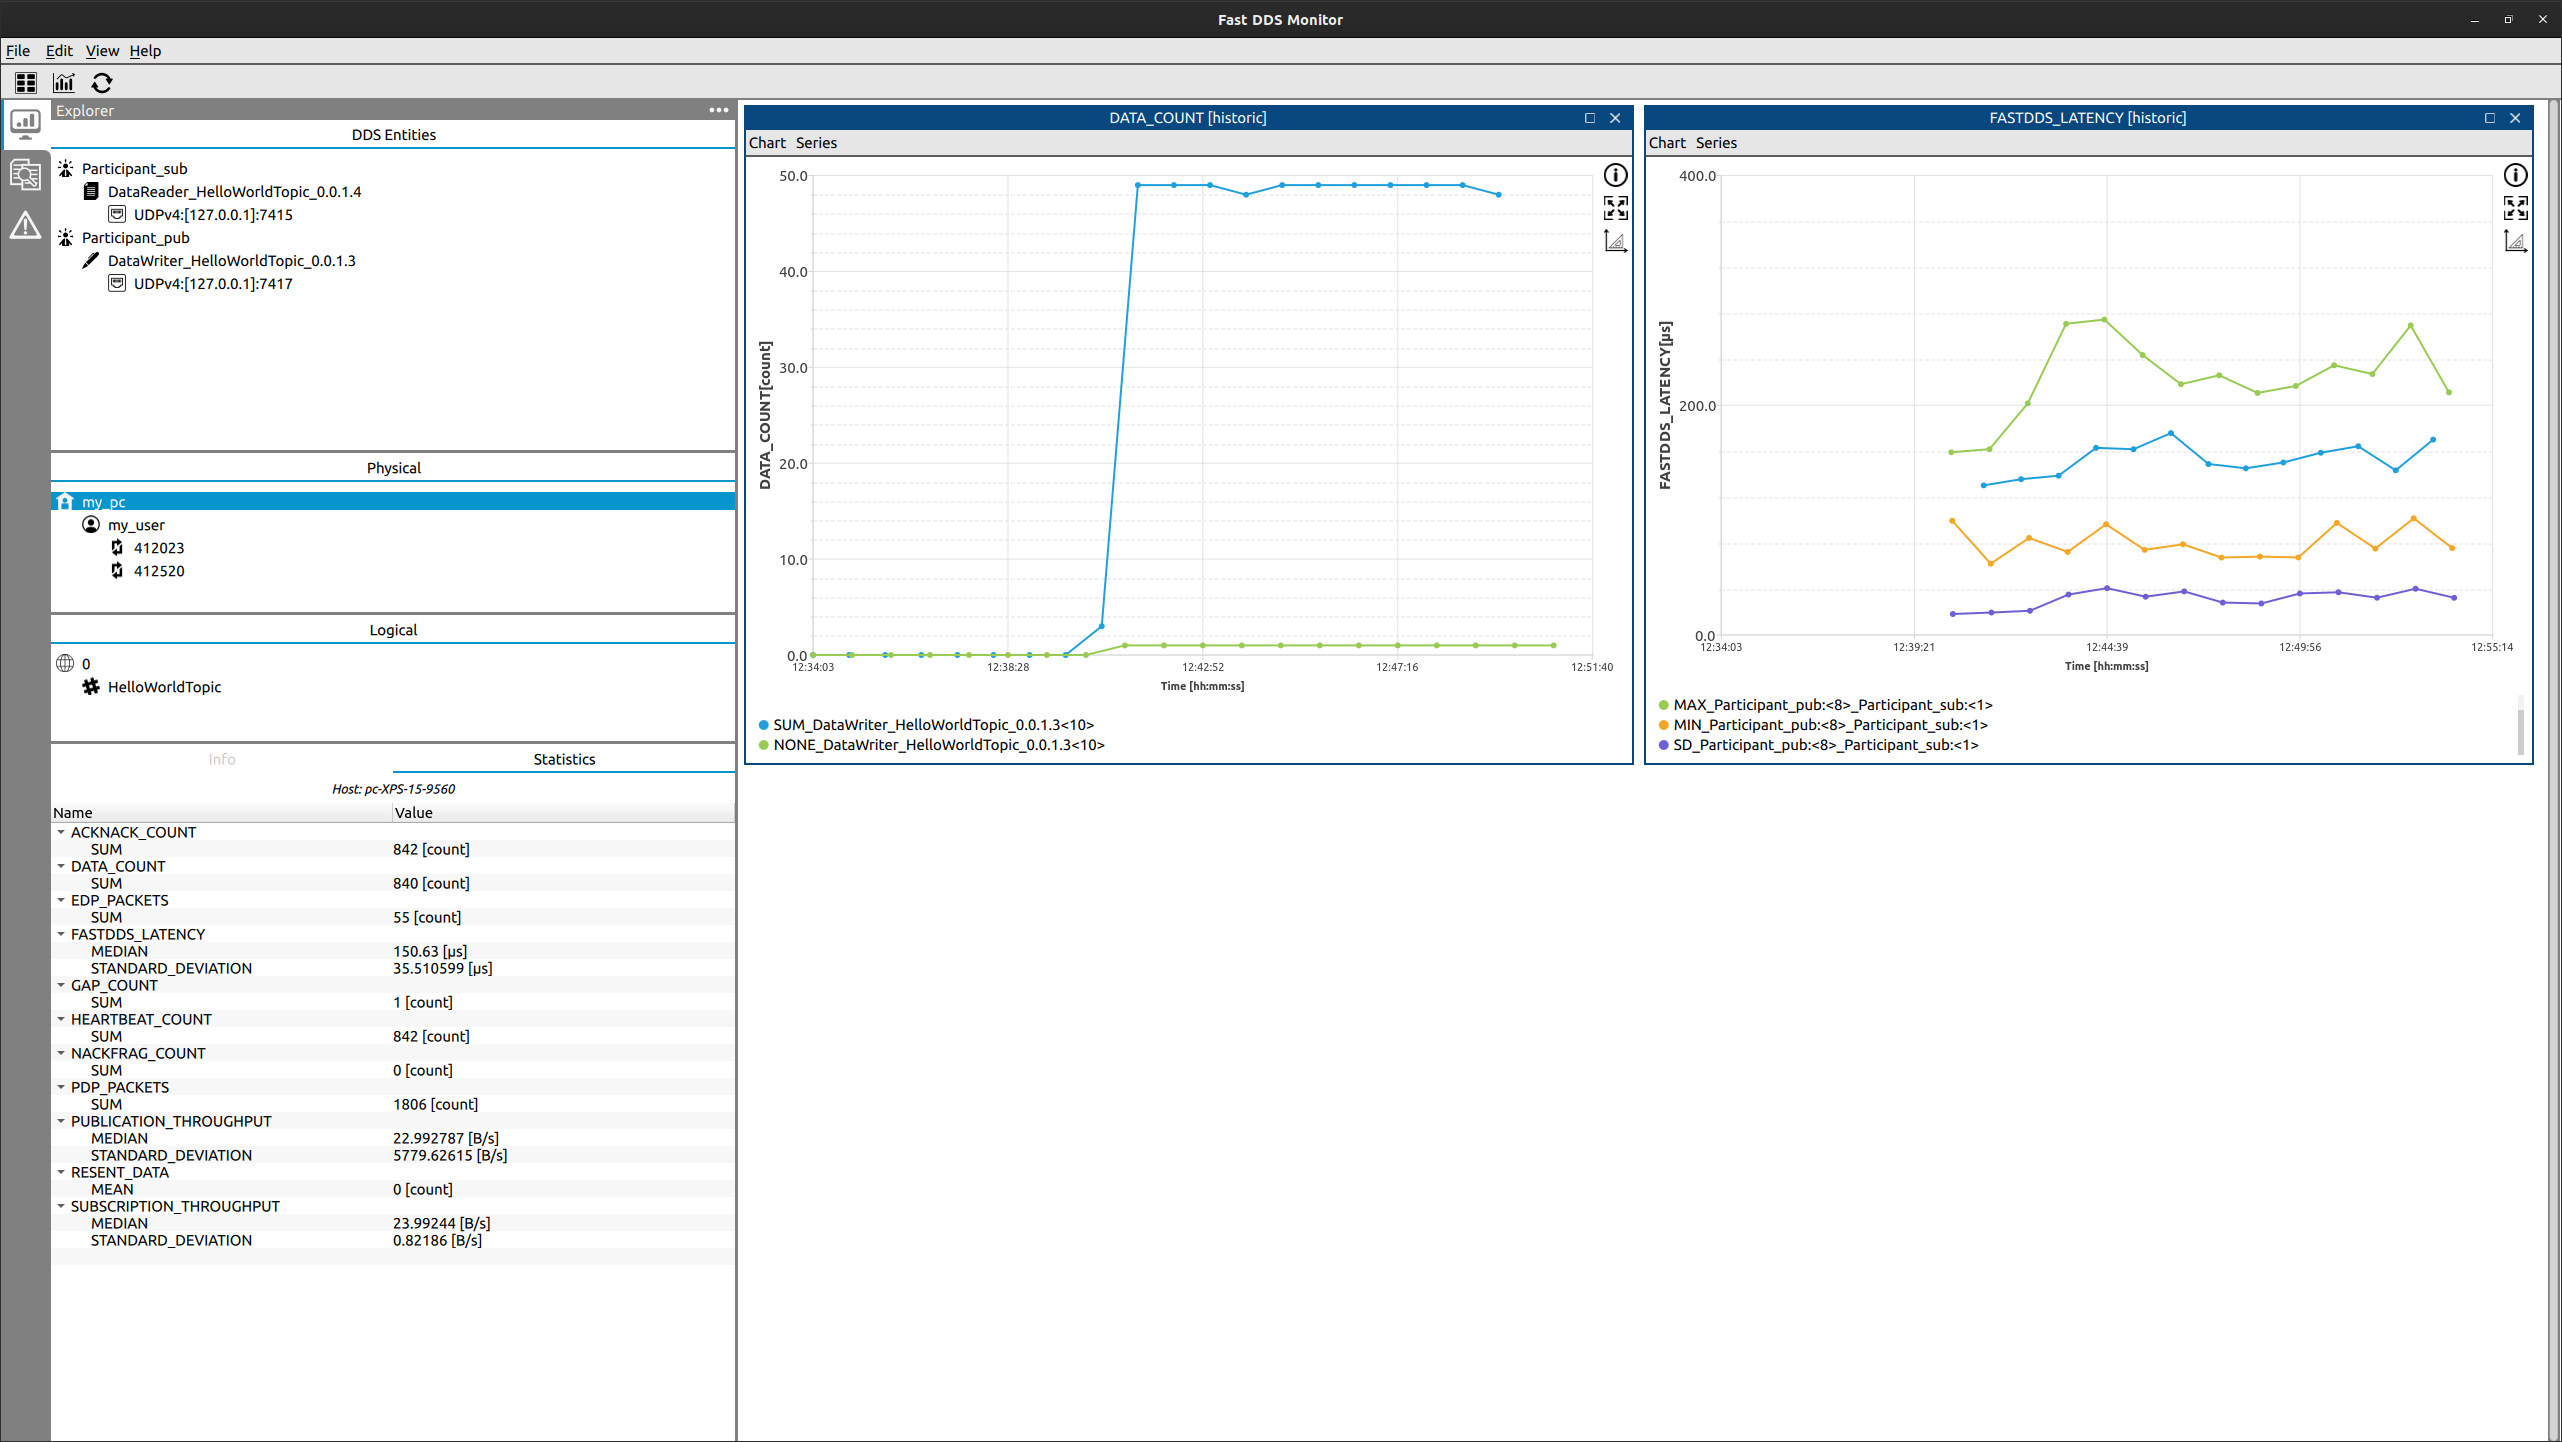Collapse the SUBSCRIPTION_THROUGHPUT statistics row
This screenshot has height=1442, width=2562.
pos(61,1206)
